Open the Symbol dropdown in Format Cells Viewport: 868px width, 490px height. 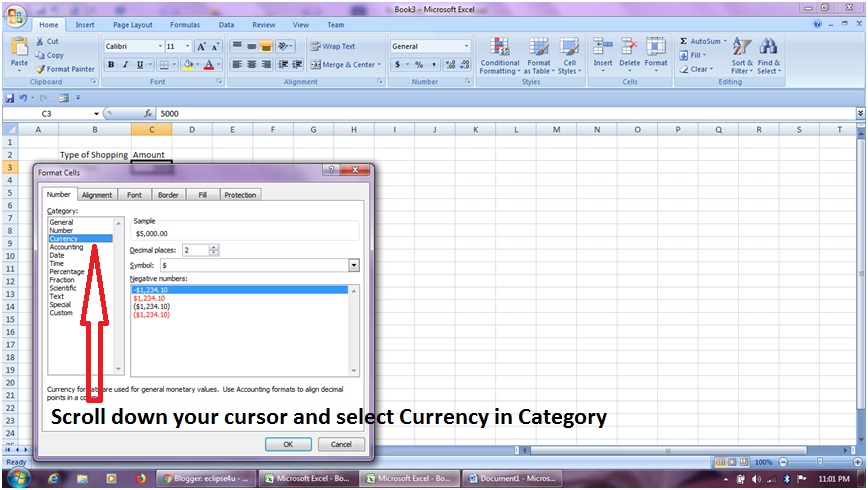click(354, 265)
